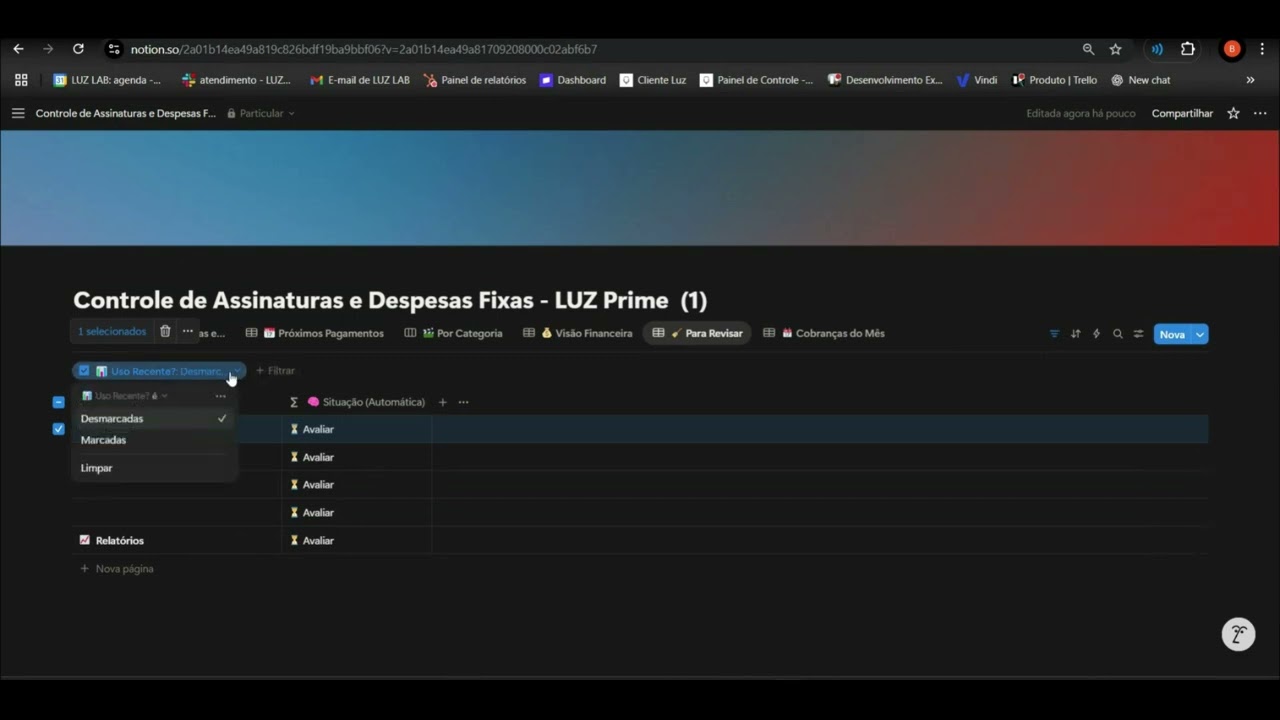Switch to the Por Categoria tab

click(x=453, y=333)
